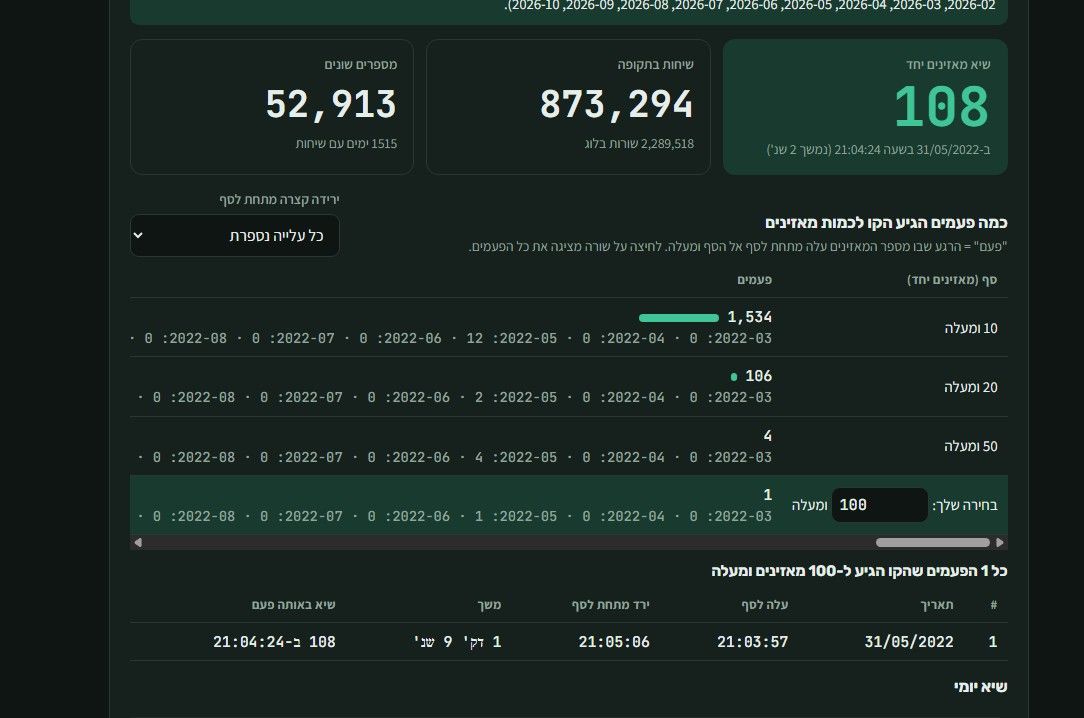Click the horizontal scrollbar left arrow
The height and width of the screenshot is (718, 1084).
click(x=138, y=542)
